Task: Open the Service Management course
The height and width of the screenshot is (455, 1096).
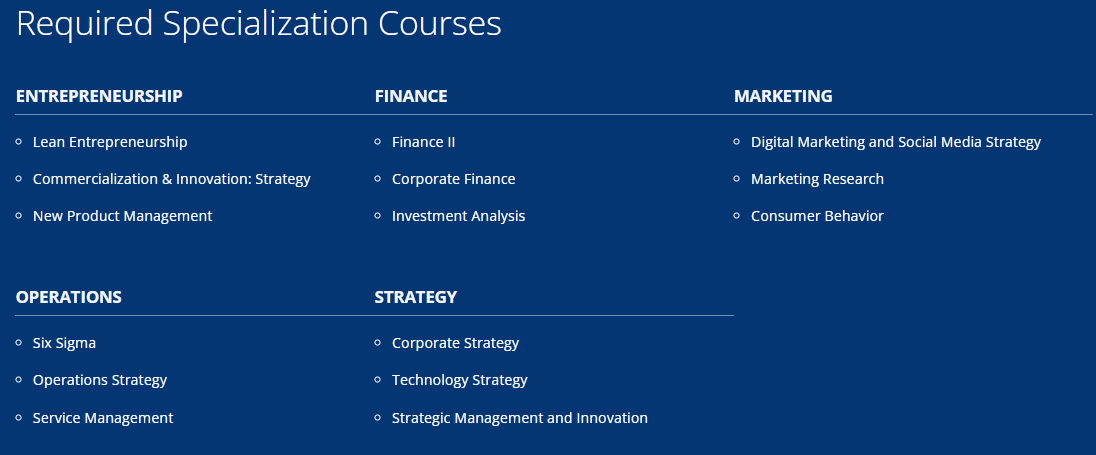Action: pos(103,418)
